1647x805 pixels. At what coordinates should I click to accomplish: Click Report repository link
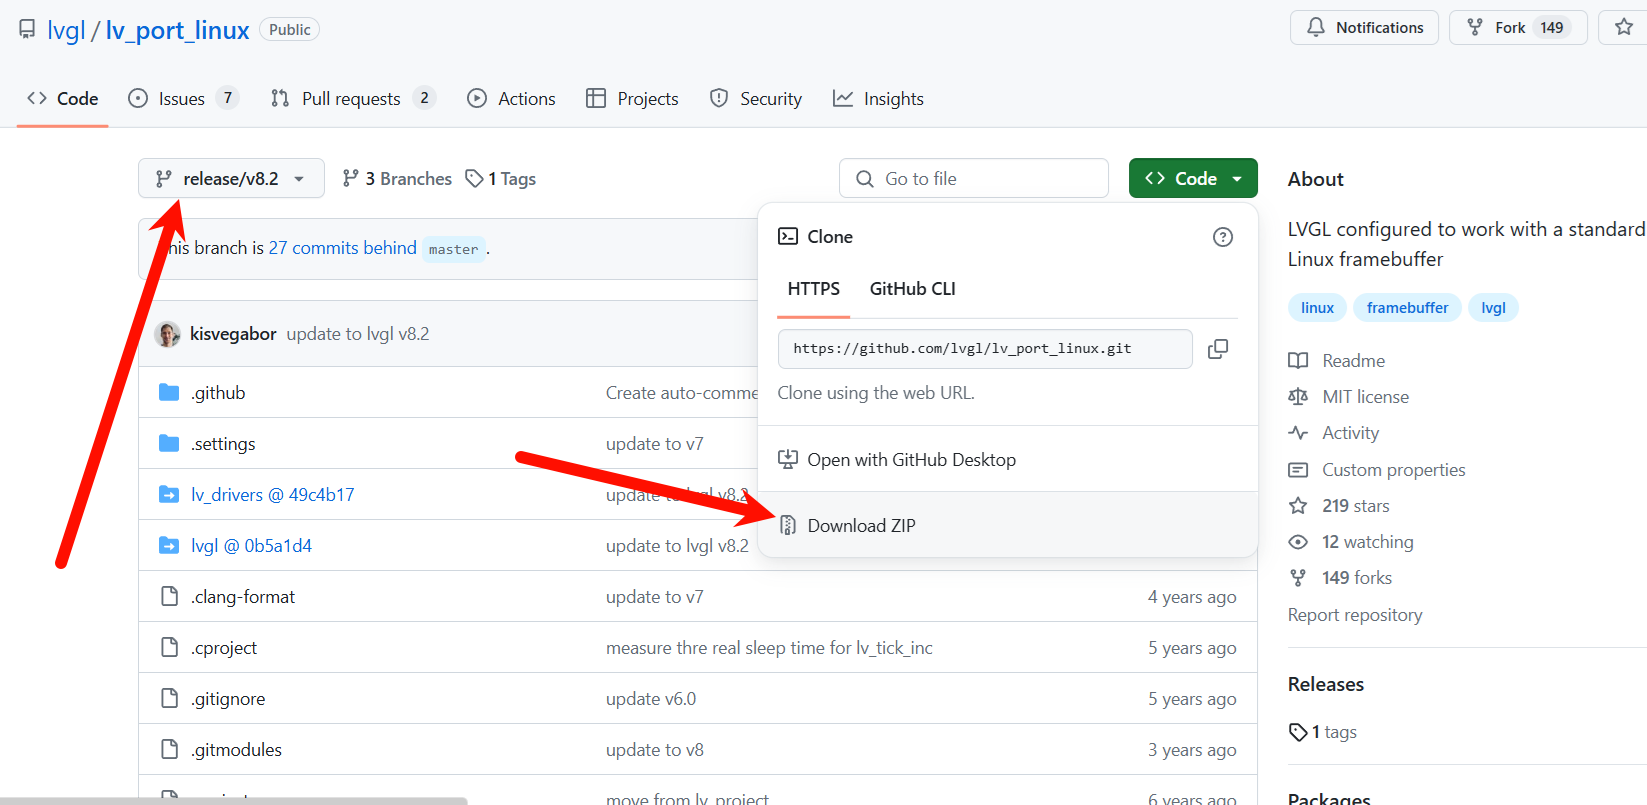[1355, 615]
